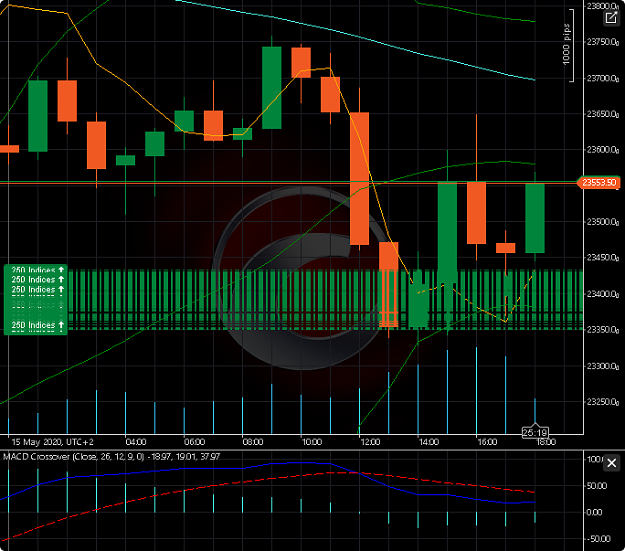Click the 12:00 time axis label
Viewport: 625px width, 551px height.
(369, 442)
